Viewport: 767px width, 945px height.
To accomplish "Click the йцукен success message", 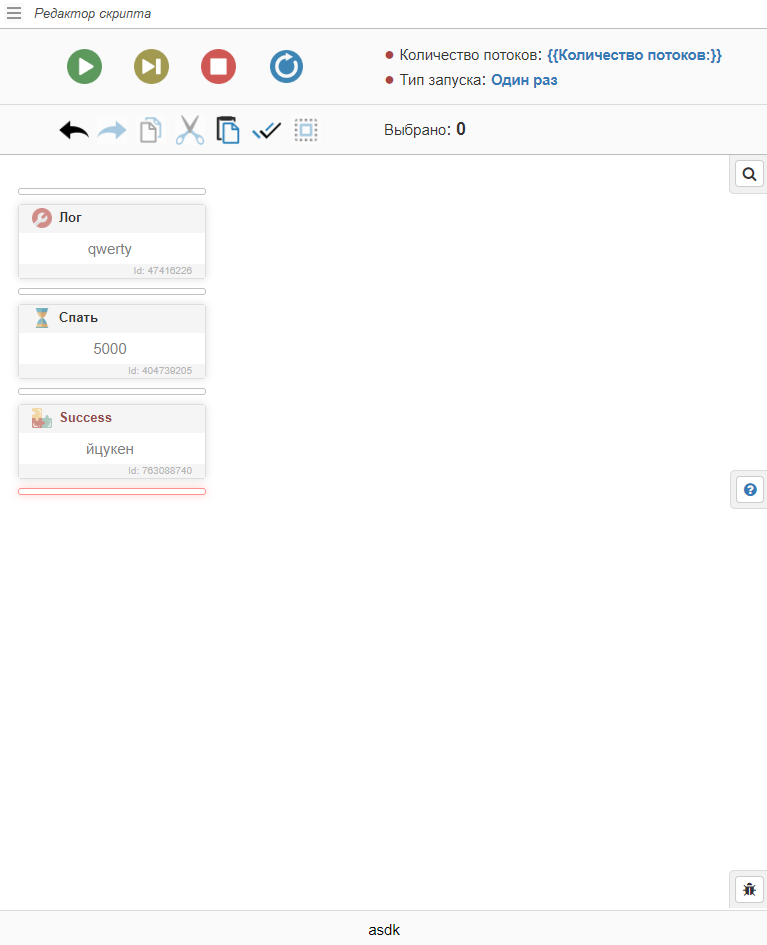I will click(x=110, y=449).
